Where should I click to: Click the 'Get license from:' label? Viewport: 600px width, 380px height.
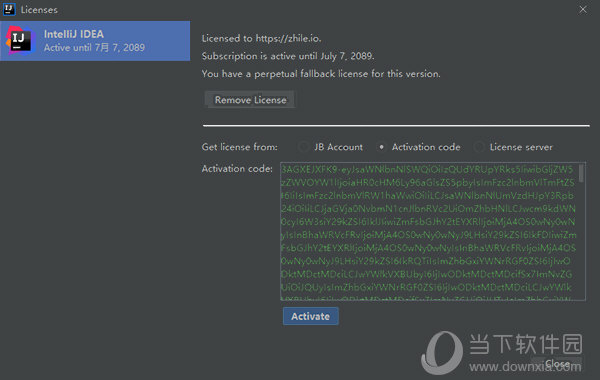pyautogui.click(x=240, y=147)
